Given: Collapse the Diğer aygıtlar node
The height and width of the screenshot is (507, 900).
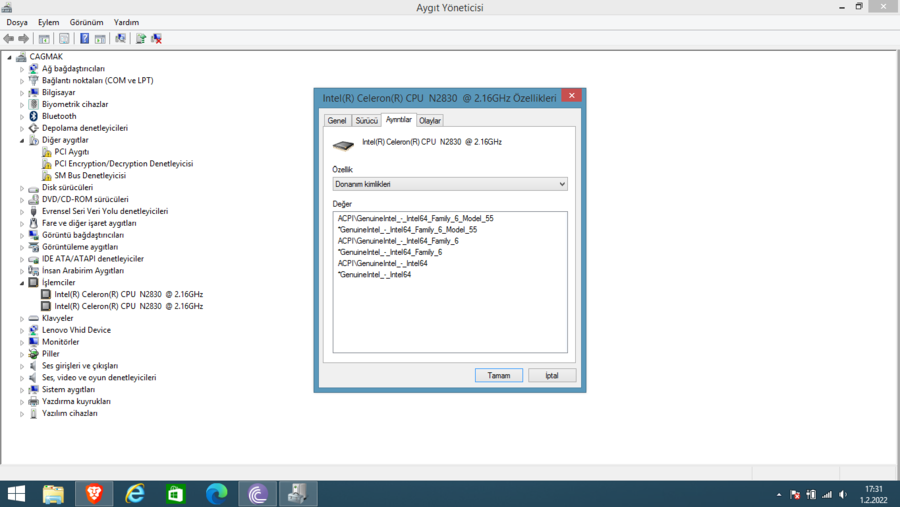Looking at the screenshot, I should click(x=22, y=140).
